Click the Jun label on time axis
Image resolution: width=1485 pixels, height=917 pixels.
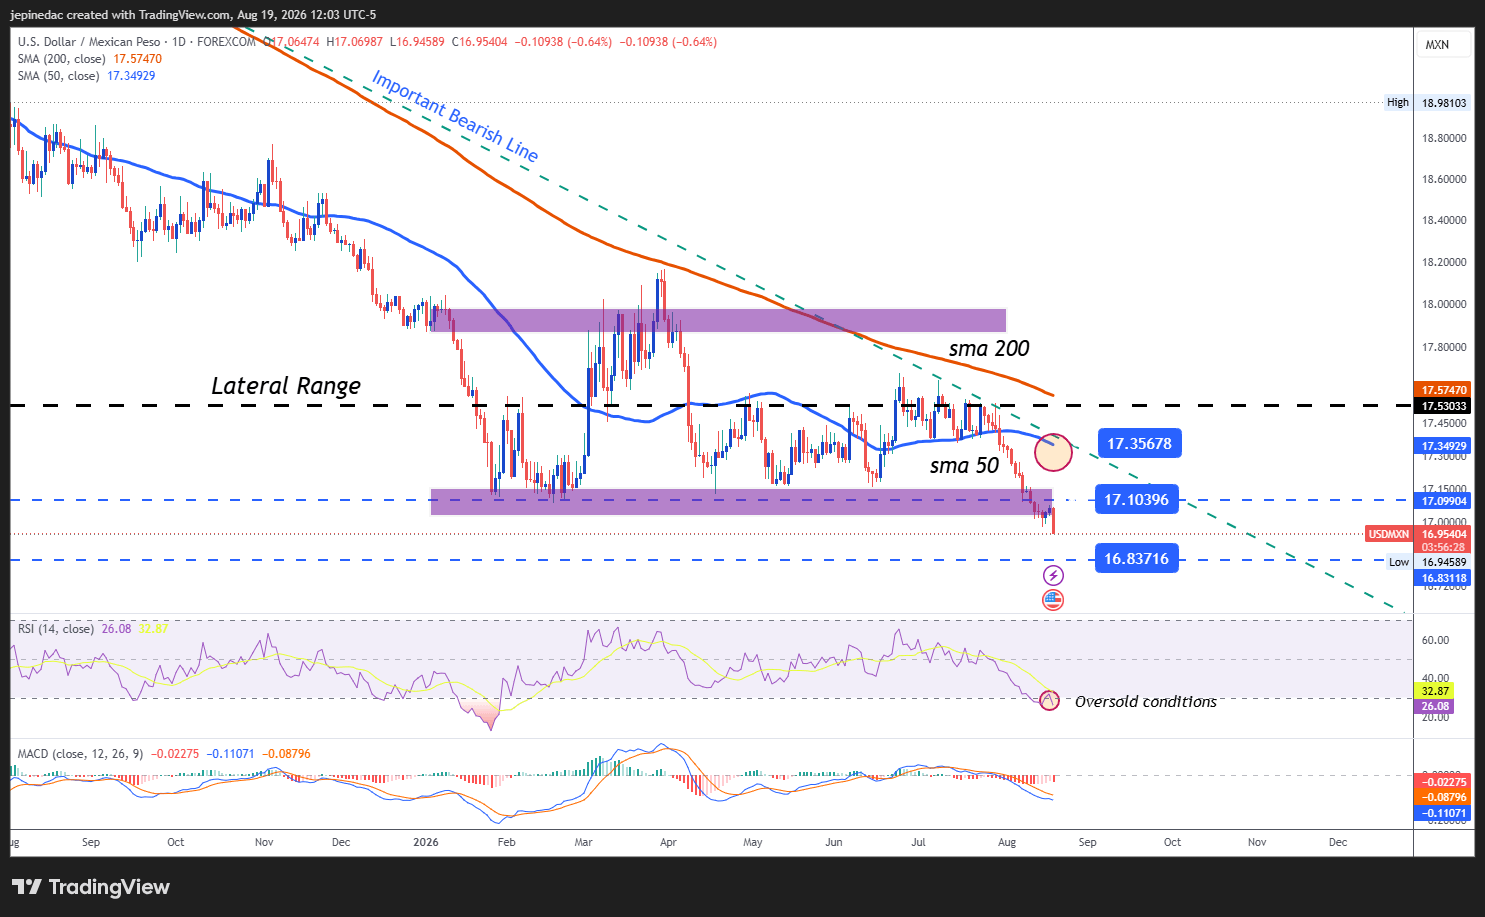[834, 842]
